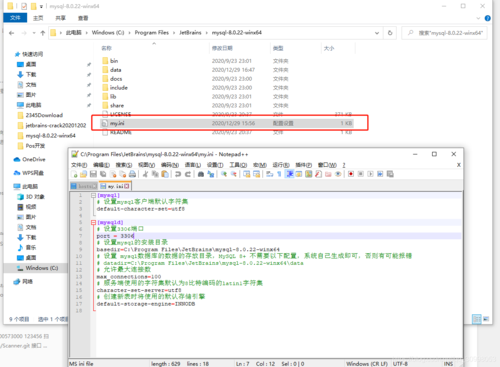The height and width of the screenshot is (367, 500).
Task: Open the 文件(F) menu in Notepad++
Action: pyautogui.click(x=79, y=165)
